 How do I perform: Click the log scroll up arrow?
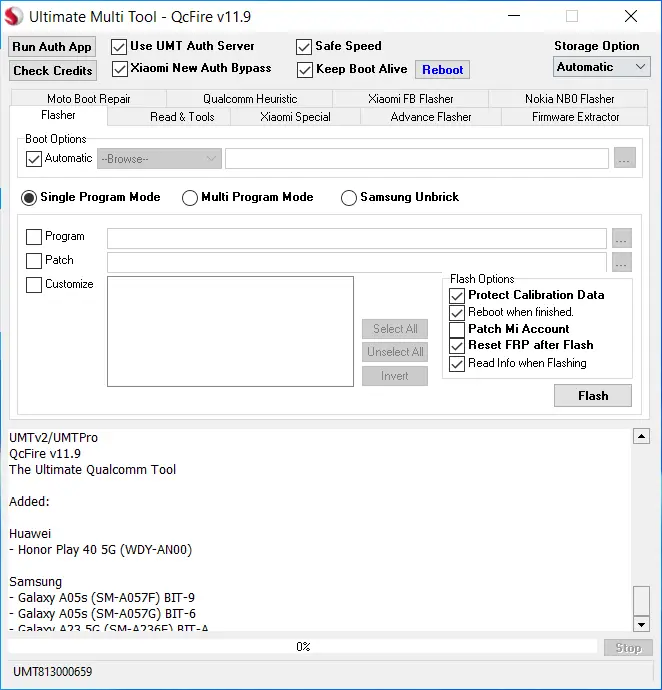click(x=641, y=437)
